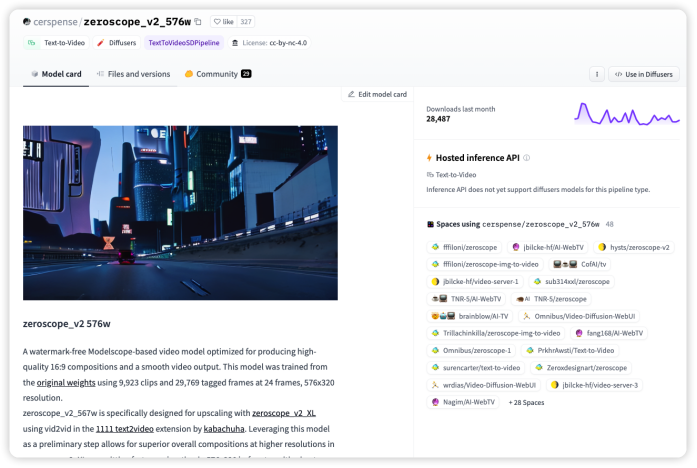The image size is (697, 468).
Task: Open space Omnibus/zeroscope-1
Action: coord(472,350)
